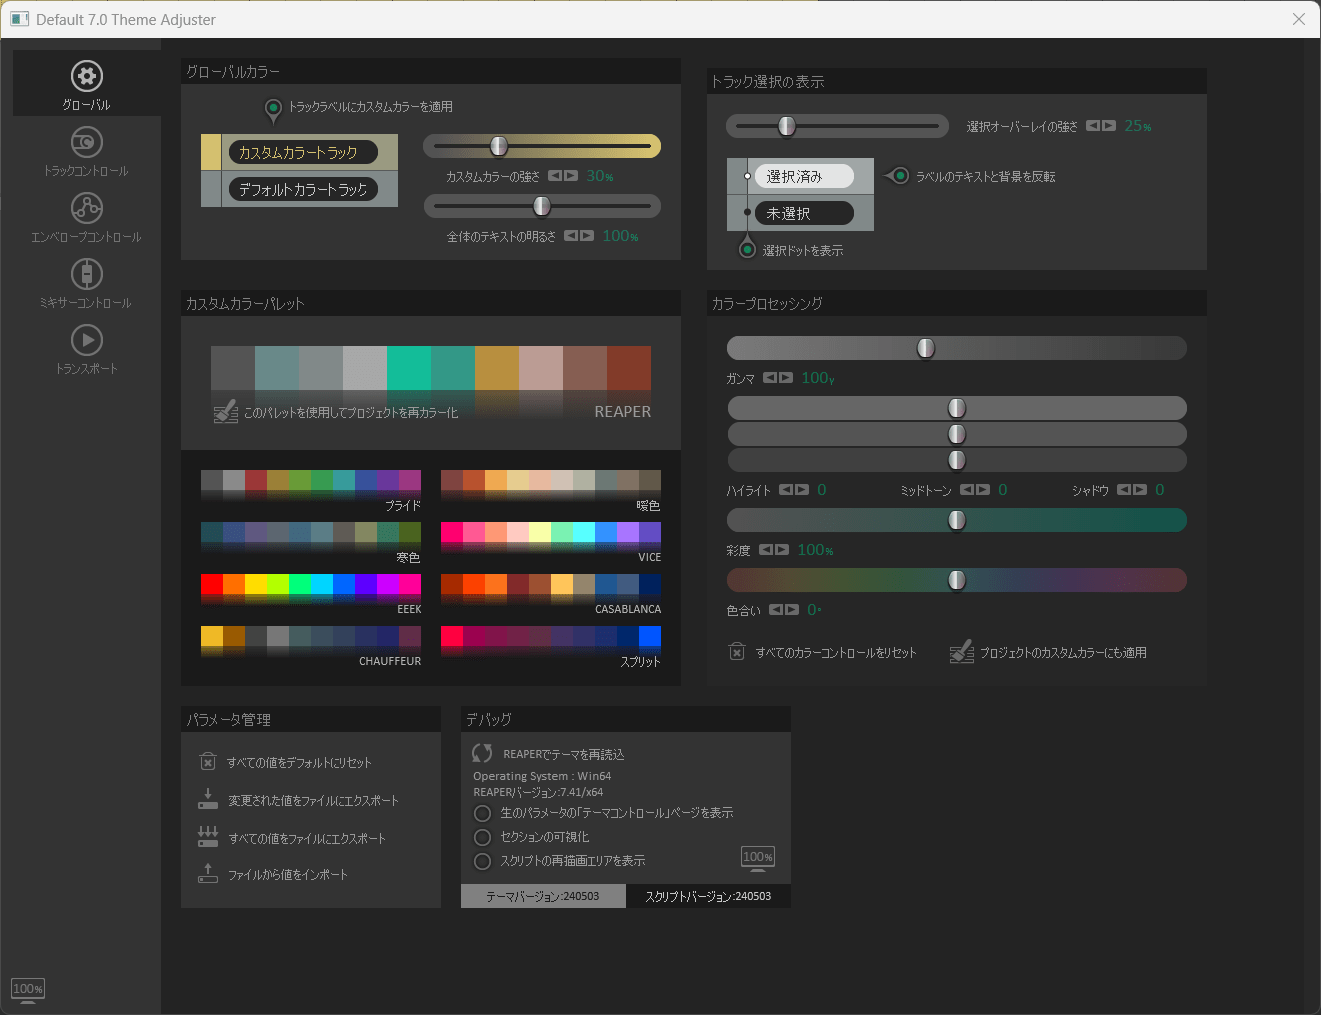The width and height of the screenshot is (1321, 1015).
Task: Click the 100% scale indicator at bottom left
Action: 28,989
